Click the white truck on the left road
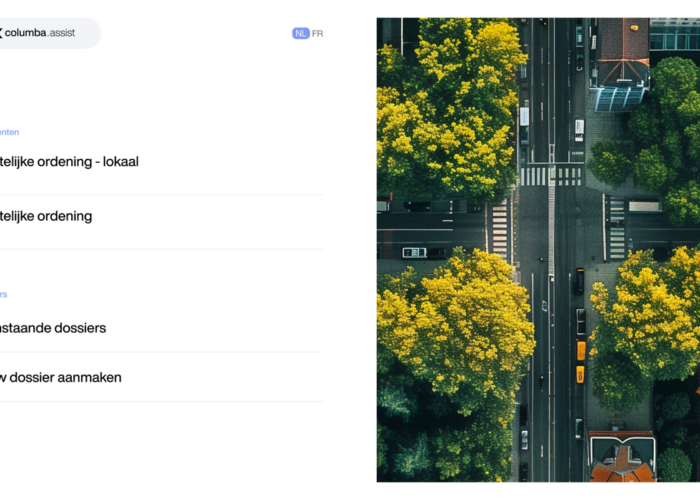 [x=414, y=253]
